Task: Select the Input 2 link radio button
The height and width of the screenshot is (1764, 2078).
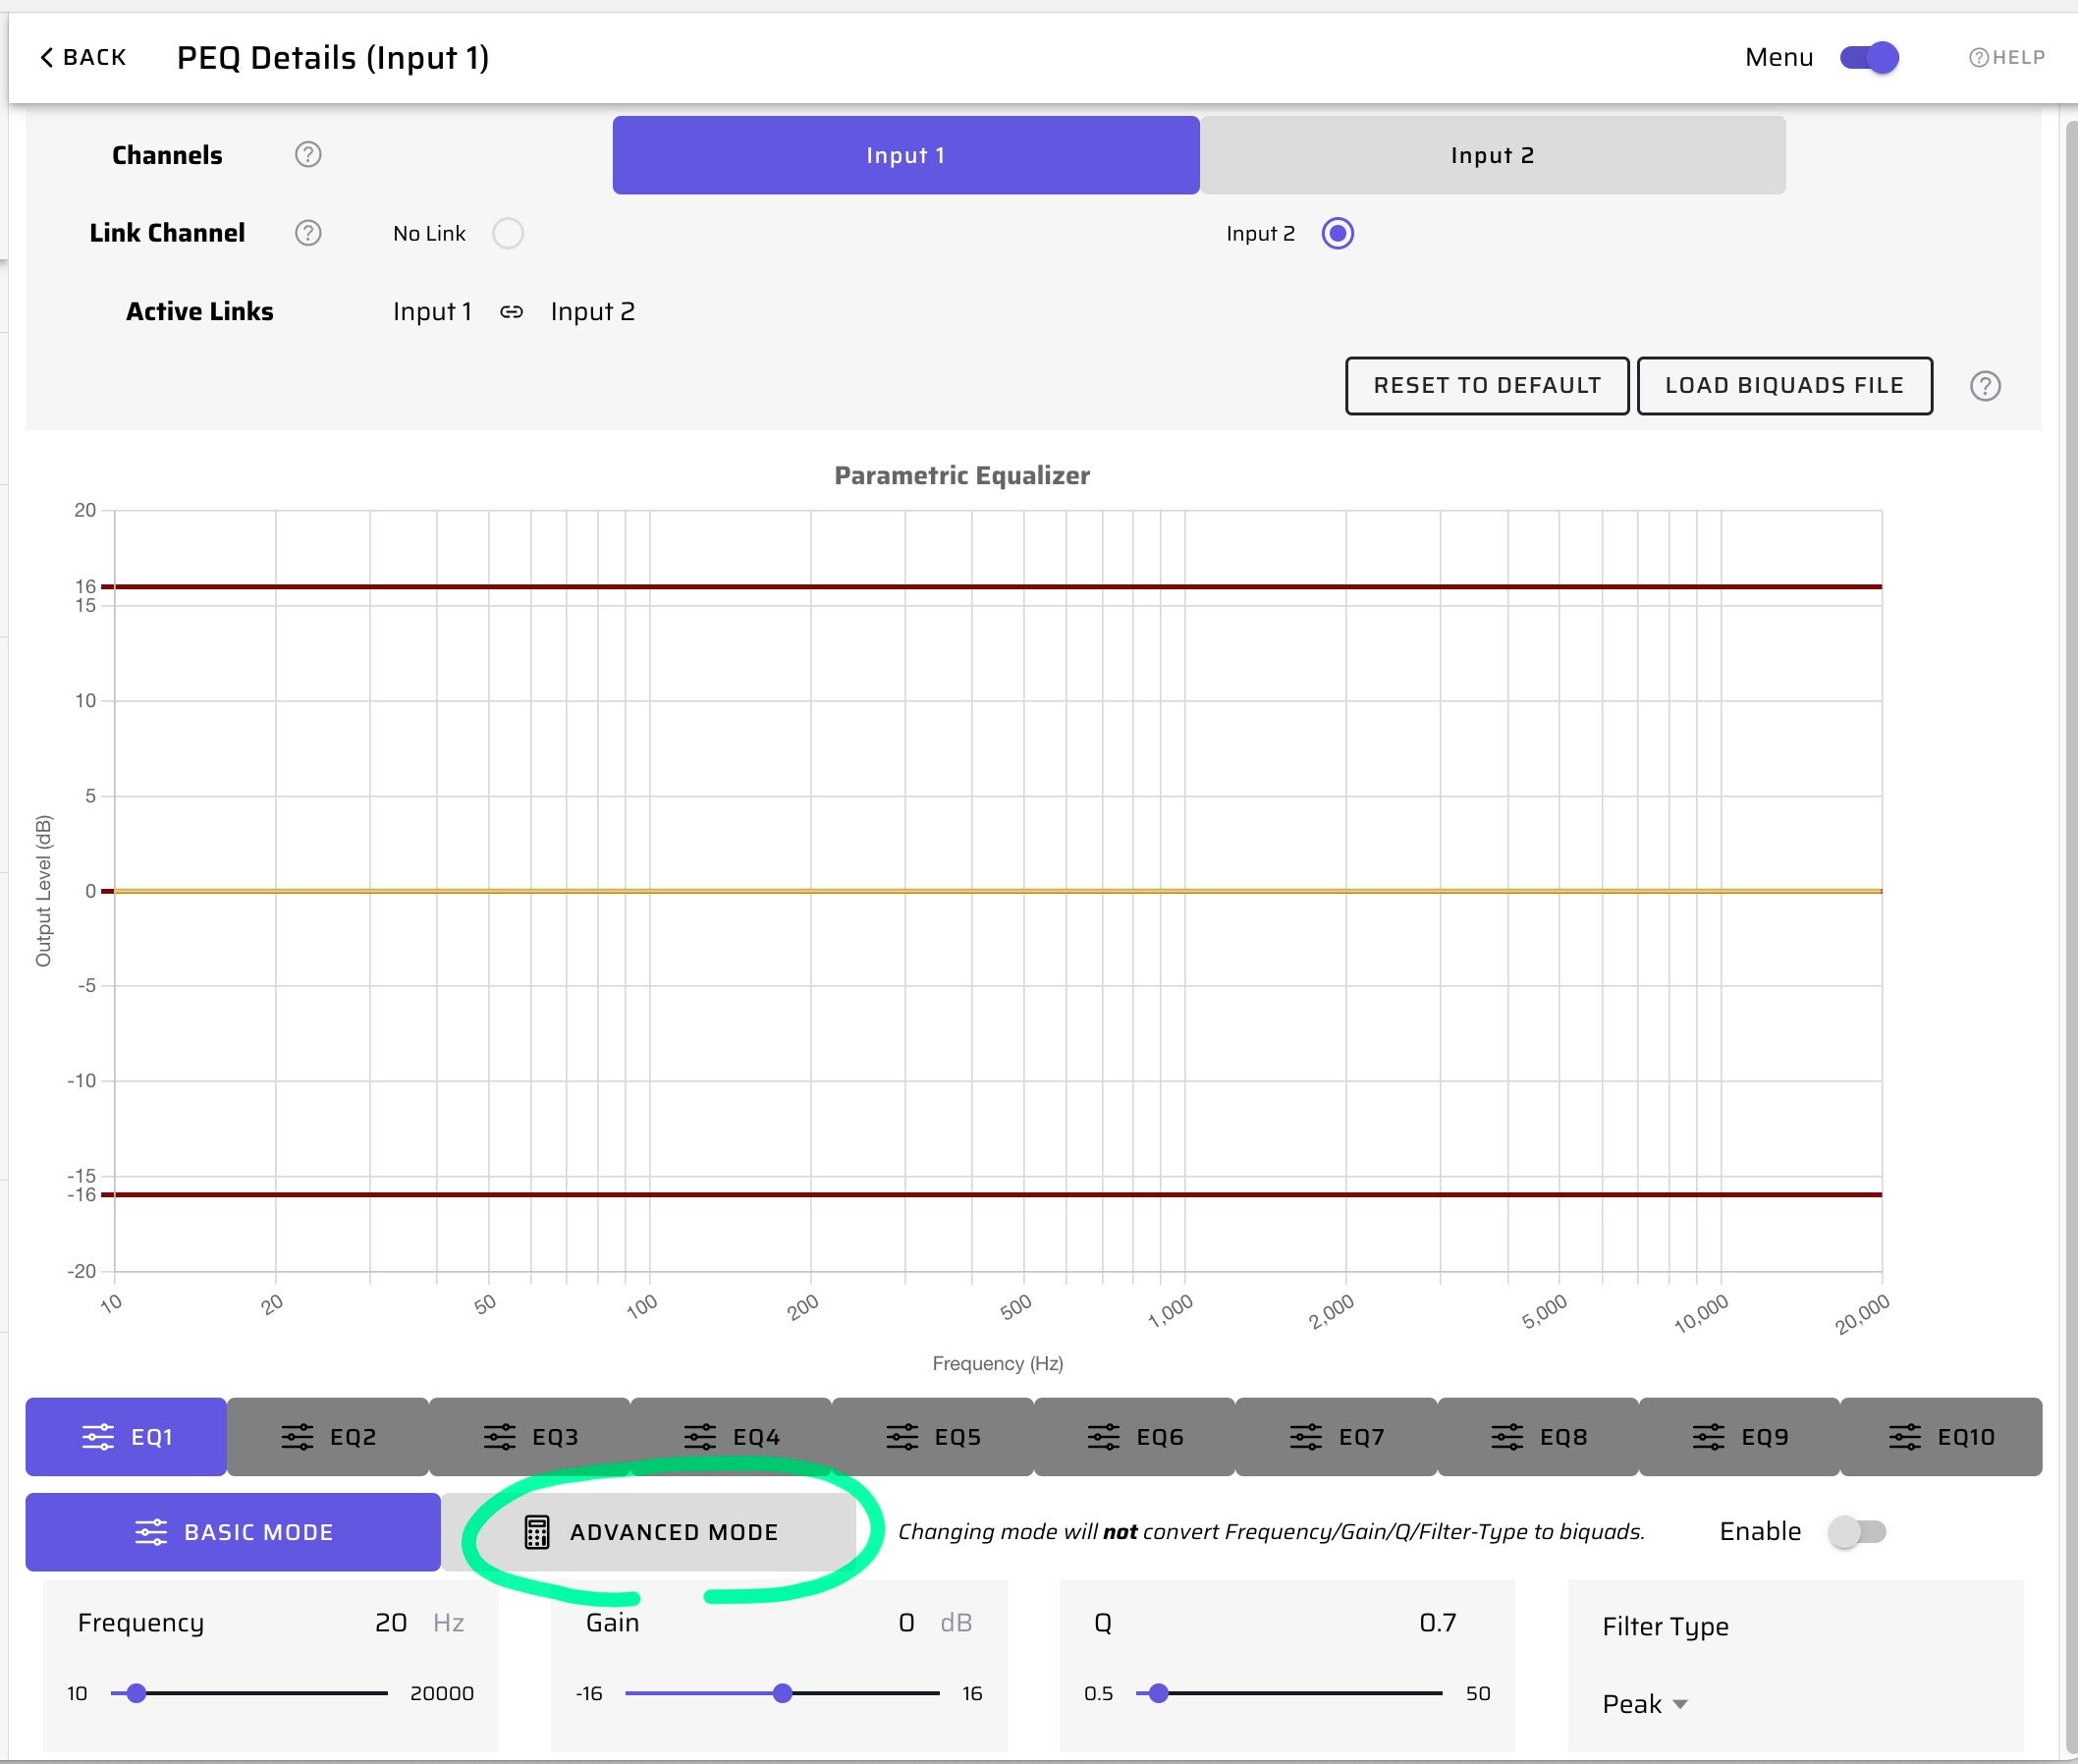Action: pos(1337,233)
